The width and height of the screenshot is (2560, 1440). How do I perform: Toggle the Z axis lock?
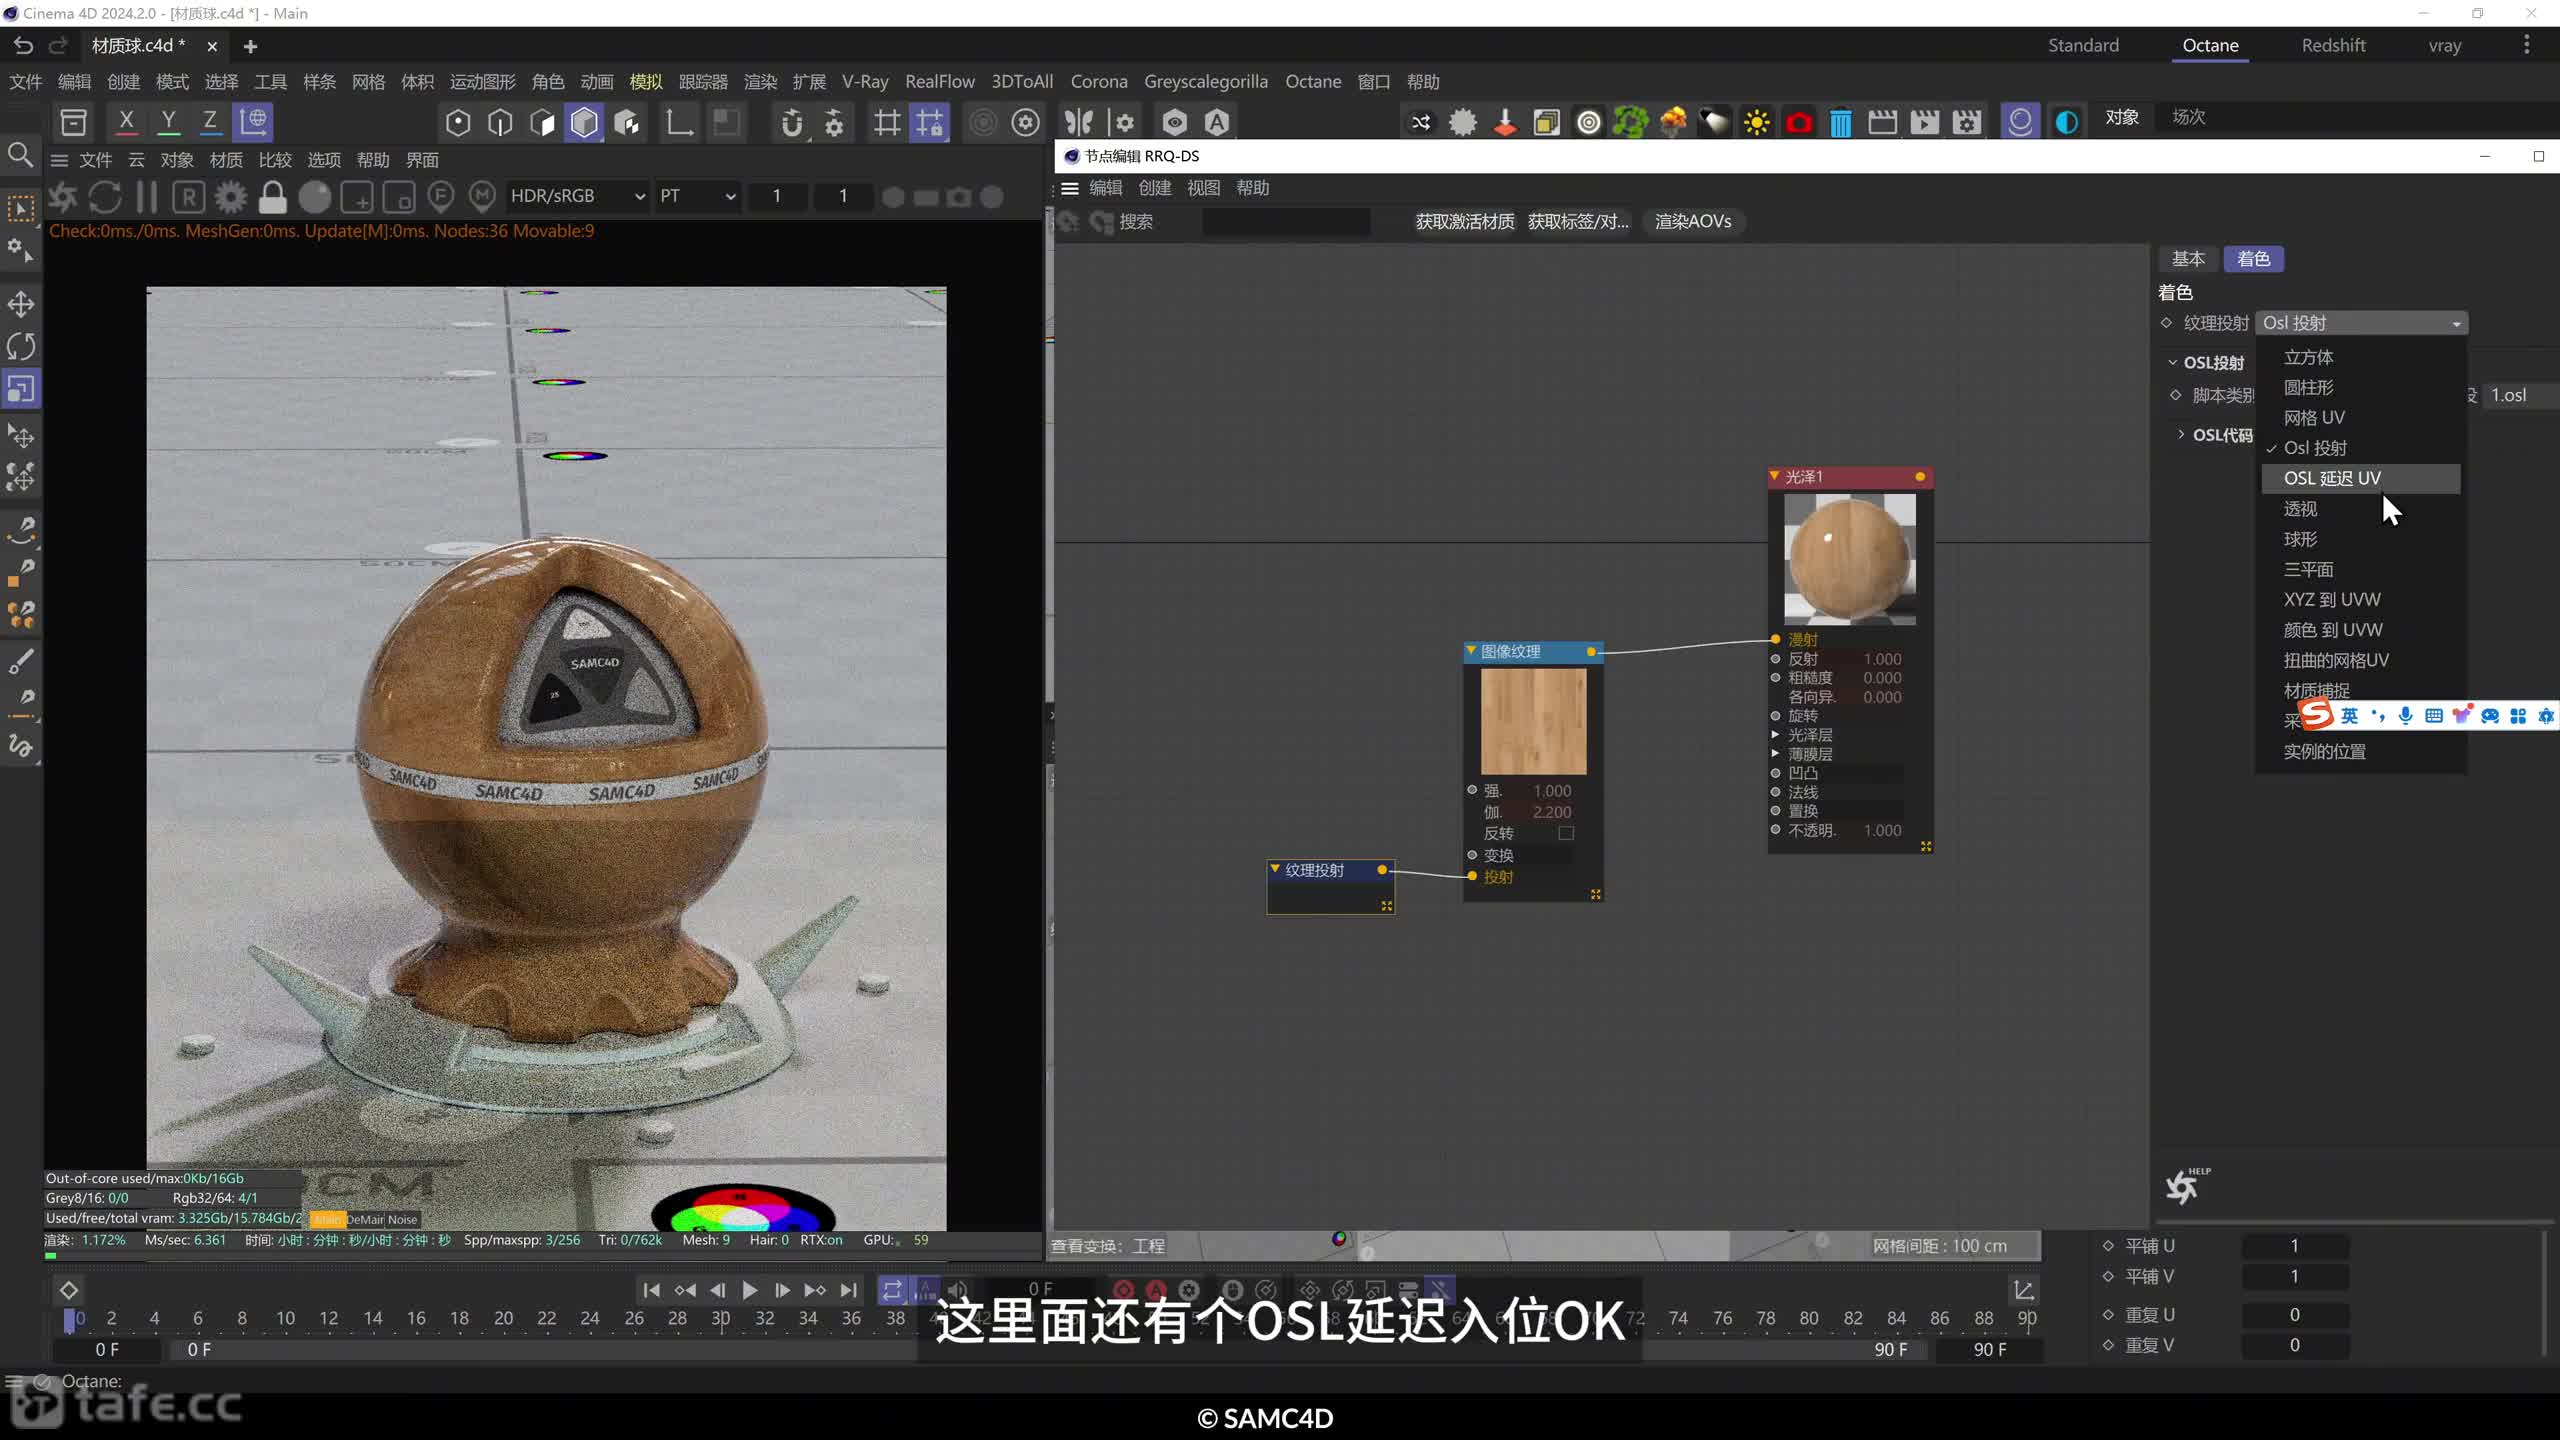tap(210, 122)
